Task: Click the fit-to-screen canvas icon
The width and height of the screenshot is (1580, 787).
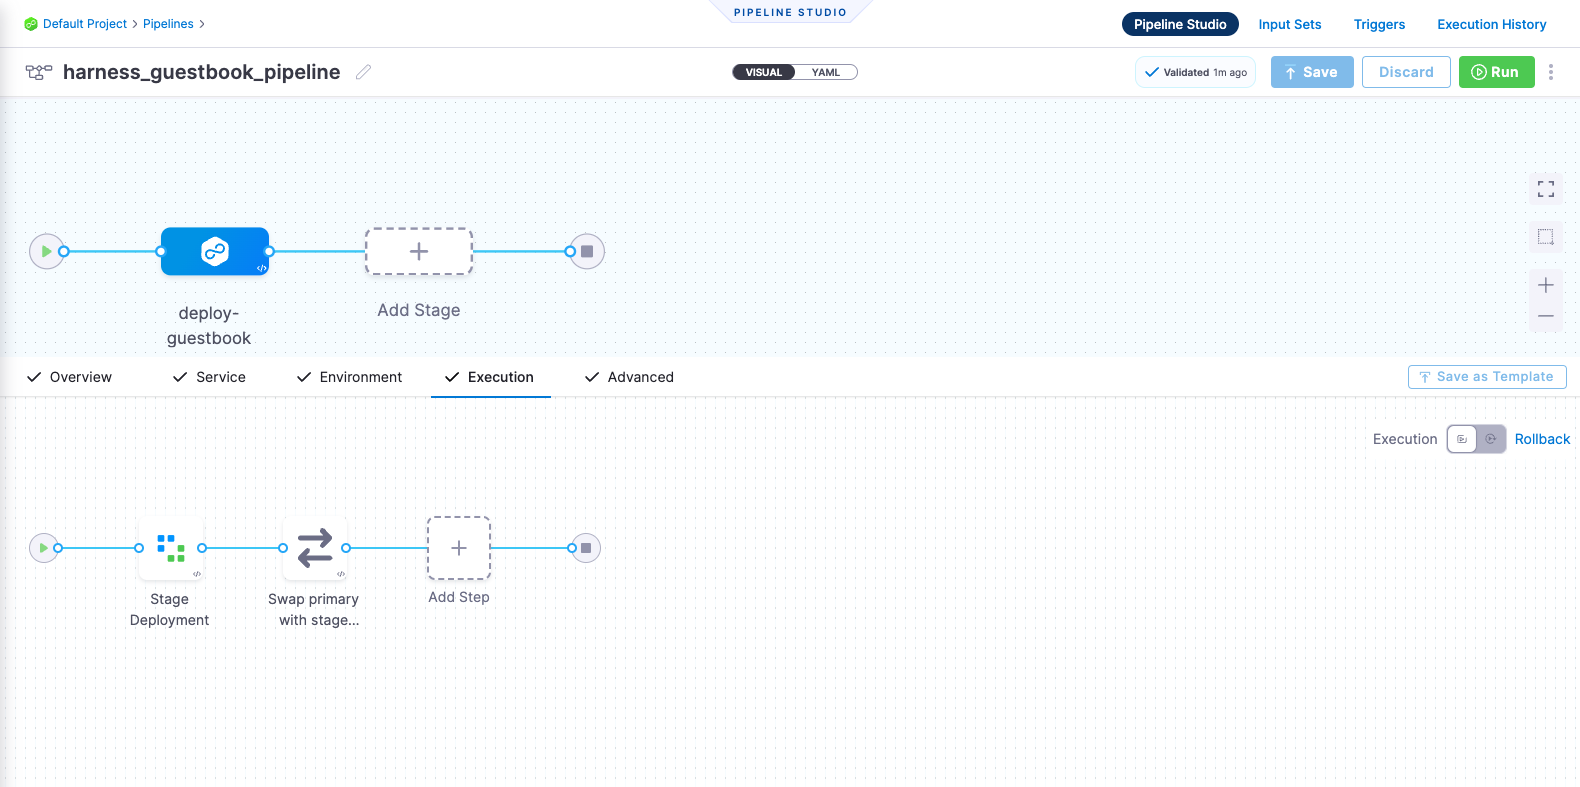Action: coord(1545,189)
